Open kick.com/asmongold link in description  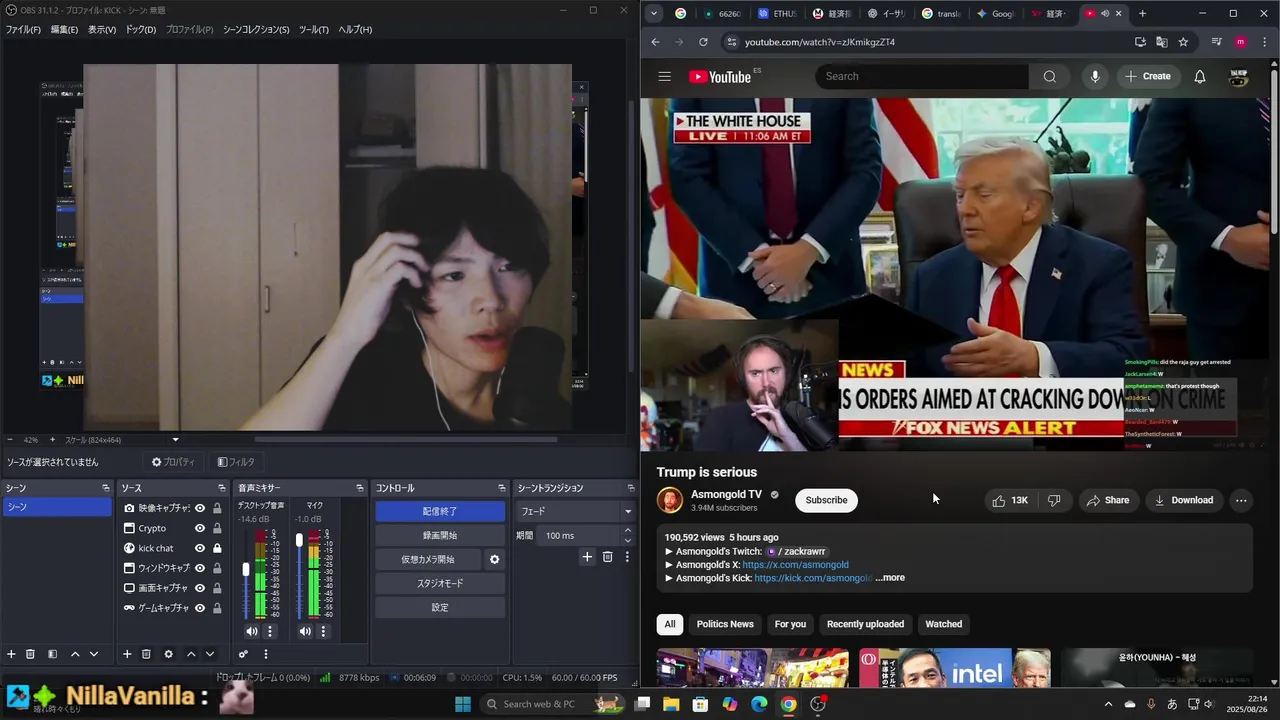click(812, 578)
